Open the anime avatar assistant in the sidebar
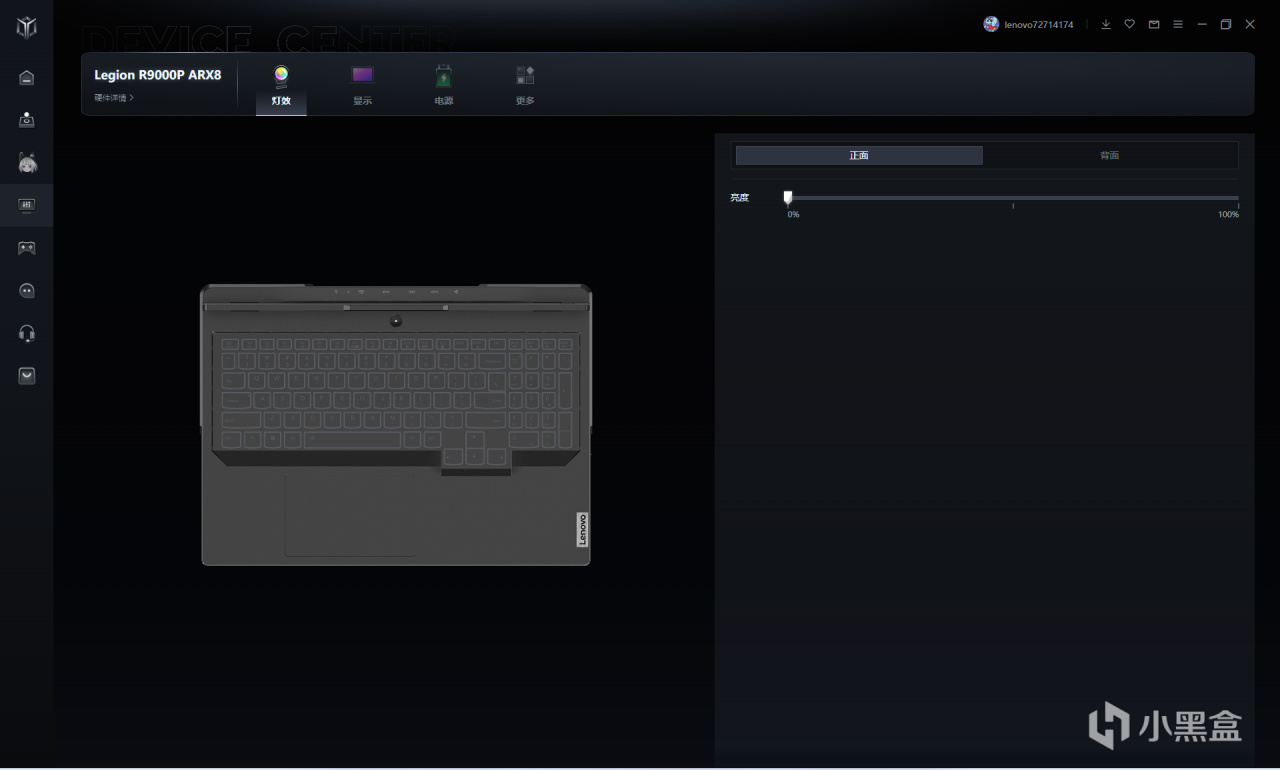The width and height of the screenshot is (1280, 770). coord(27,162)
